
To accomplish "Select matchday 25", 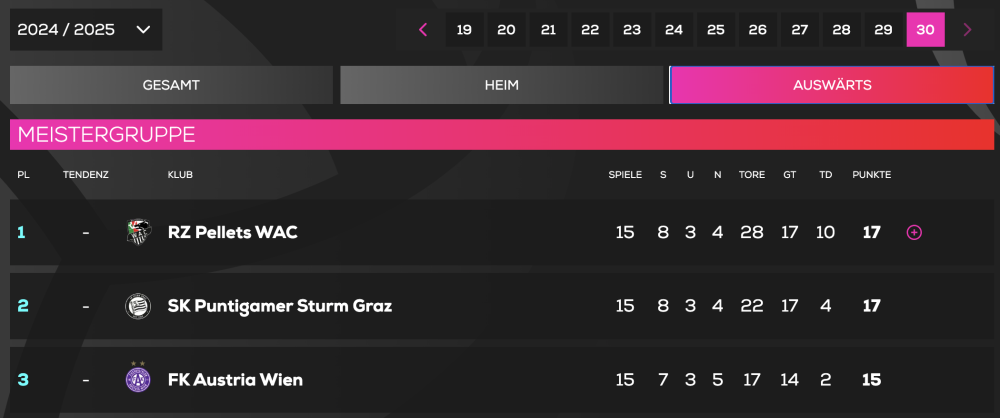I will [x=716, y=30].
